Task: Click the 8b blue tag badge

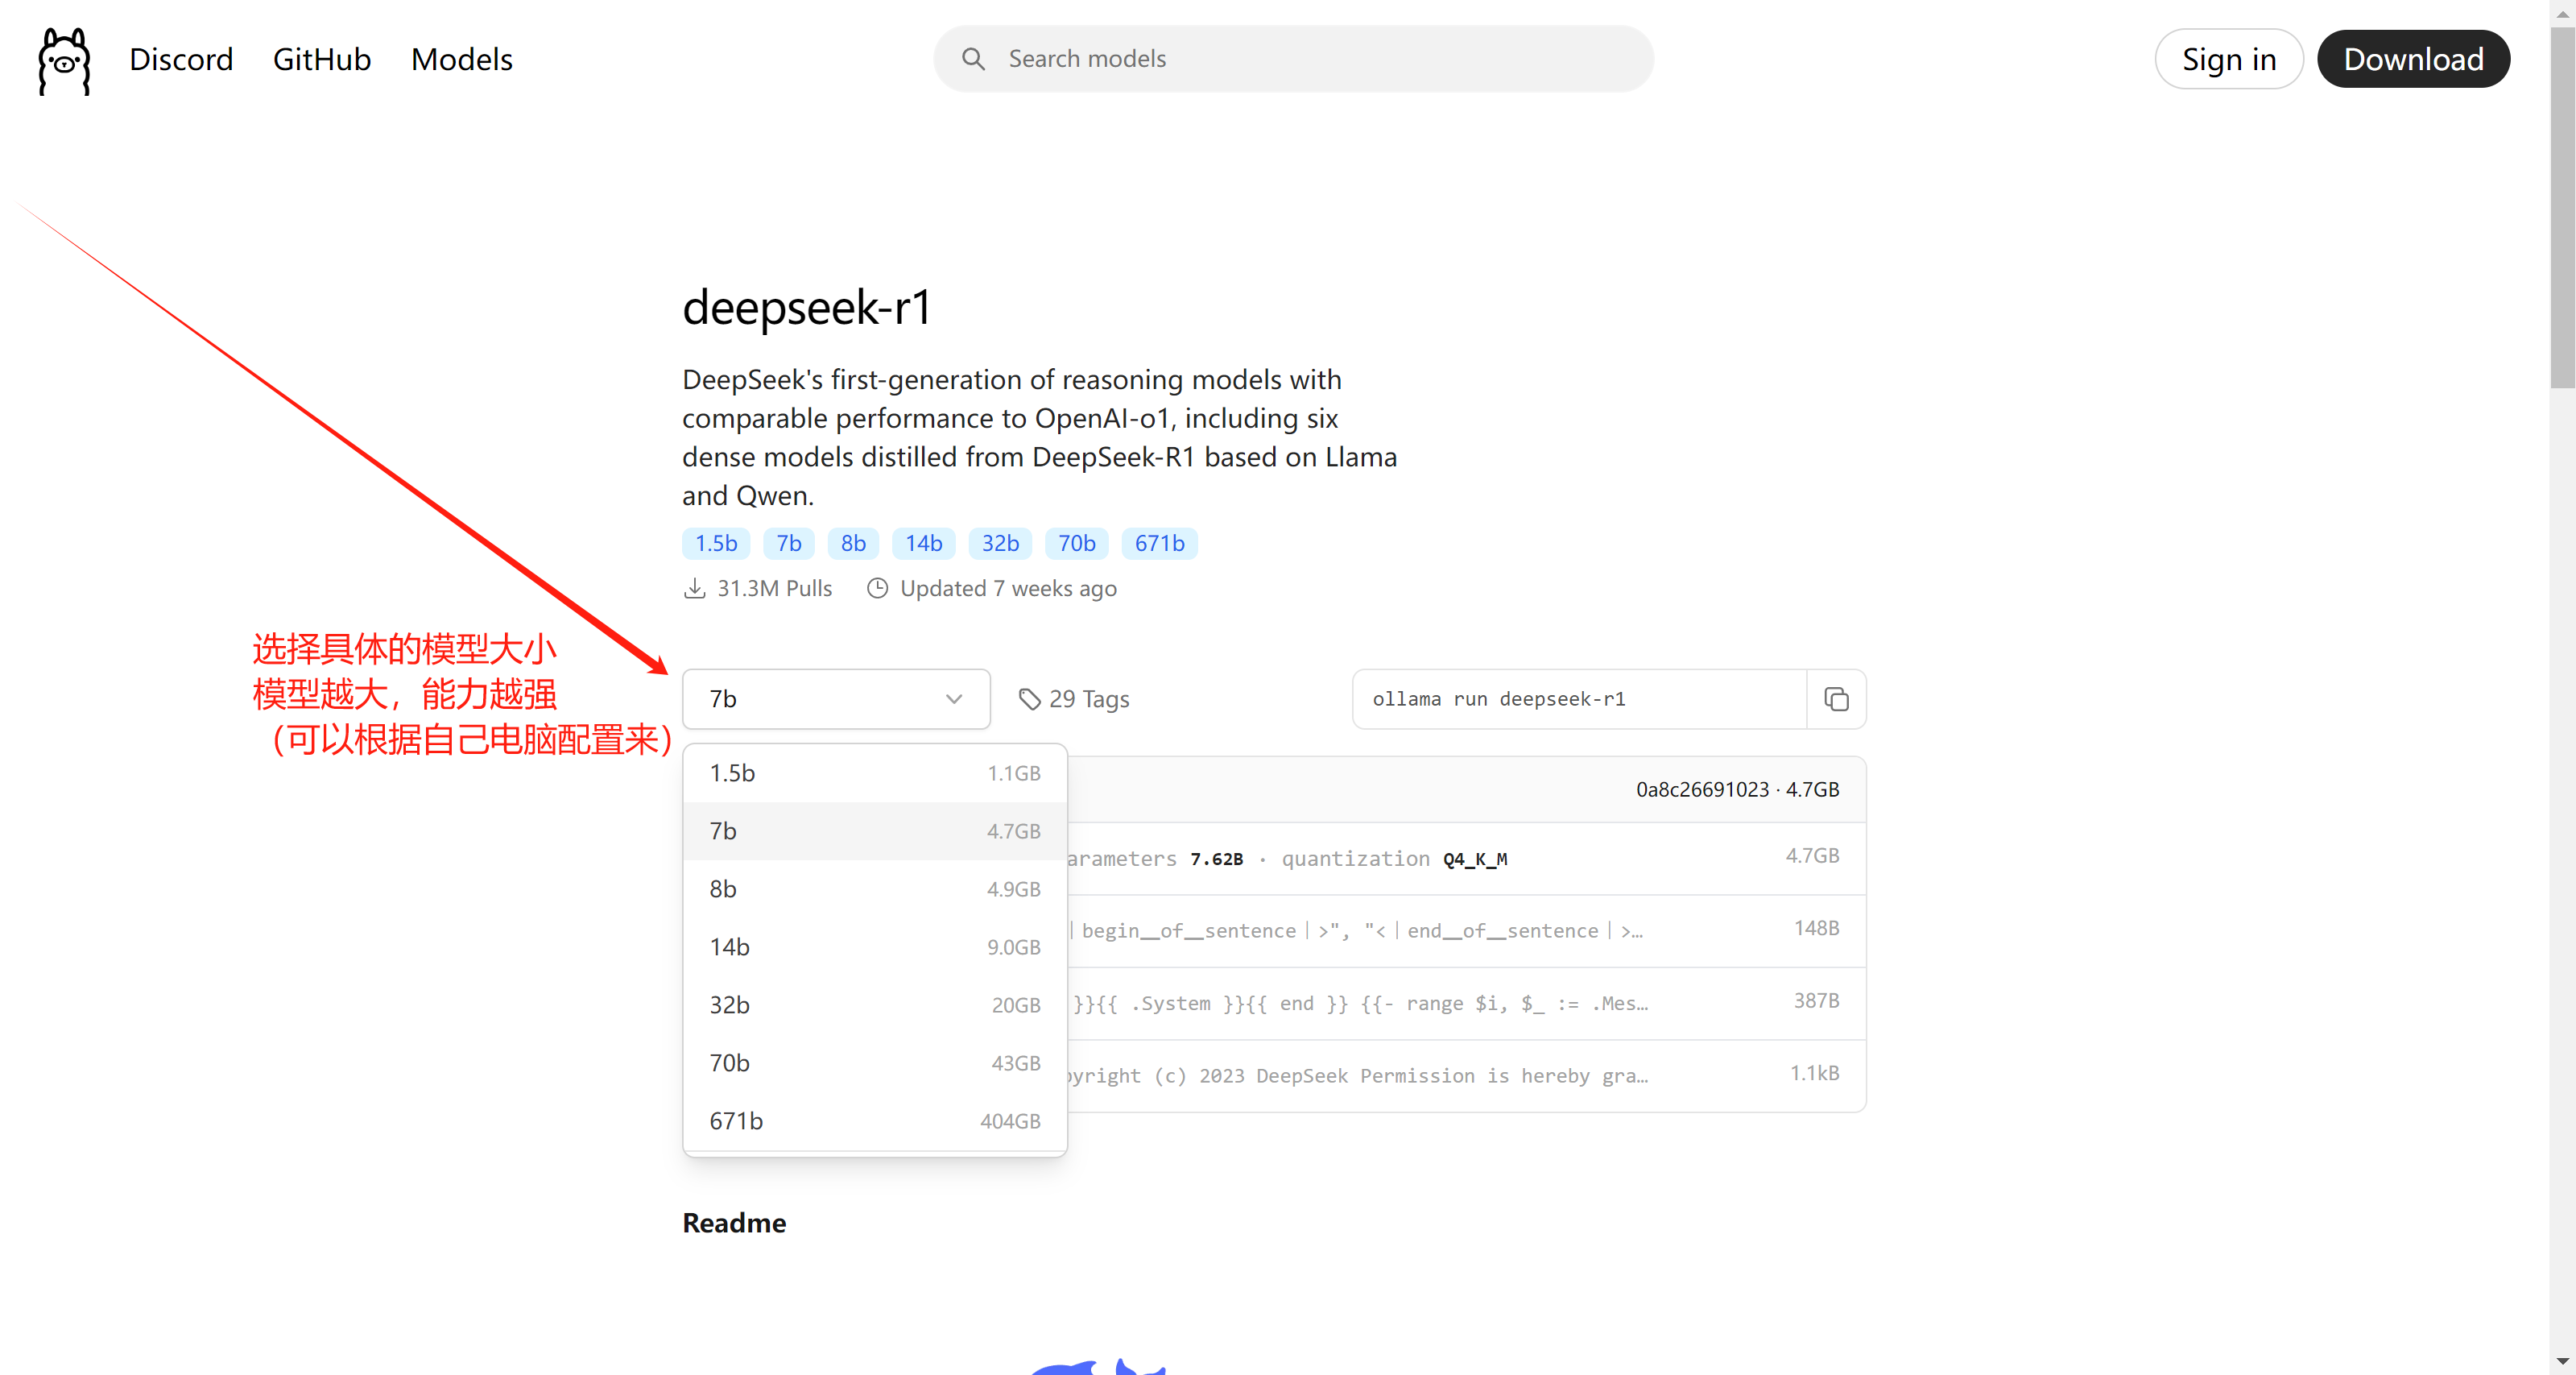Action: pos(852,543)
